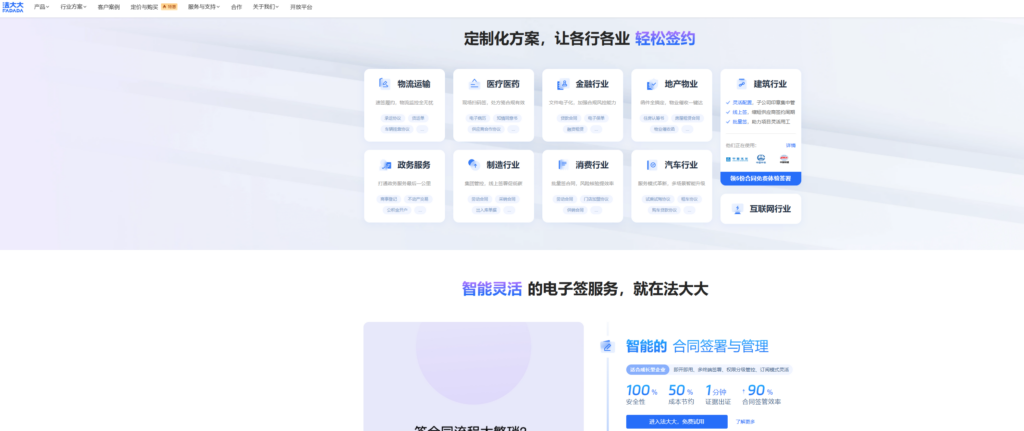Click 进入法大大，免费试用 button
Viewport: 1024px width, 431px height.
coord(677,422)
